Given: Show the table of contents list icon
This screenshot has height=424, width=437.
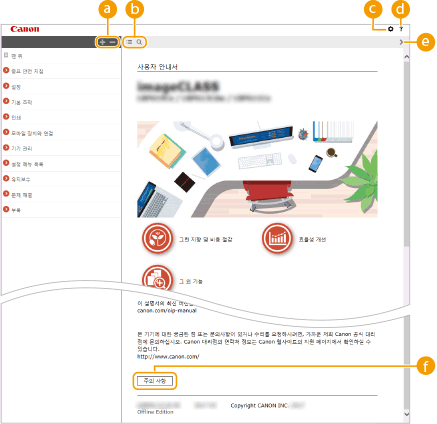Looking at the screenshot, I should (129, 42).
